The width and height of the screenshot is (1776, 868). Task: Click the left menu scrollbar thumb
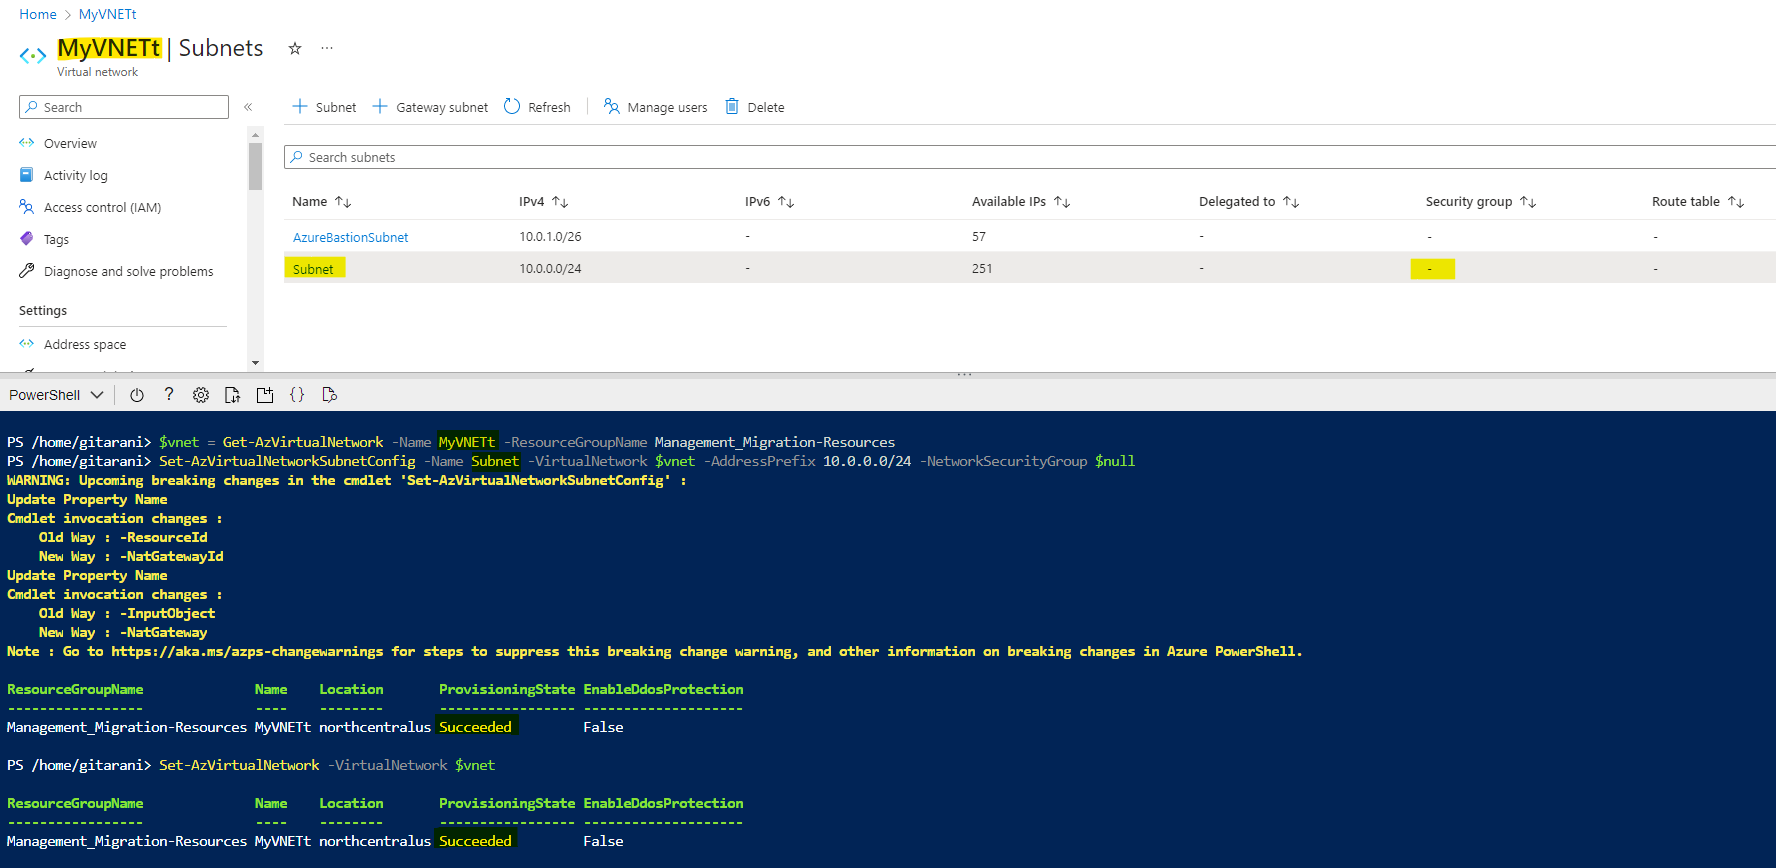255,166
